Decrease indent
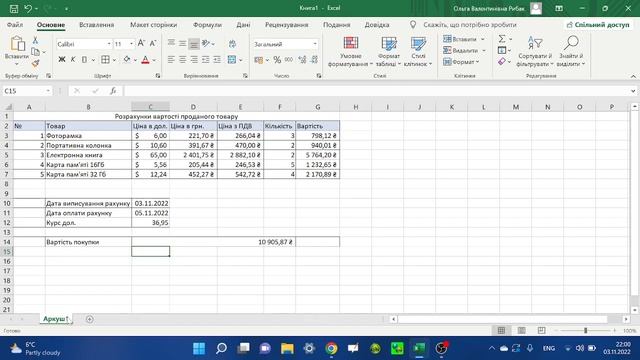Screen dimensions: 640x360 pyautogui.click(x=206, y=60)
